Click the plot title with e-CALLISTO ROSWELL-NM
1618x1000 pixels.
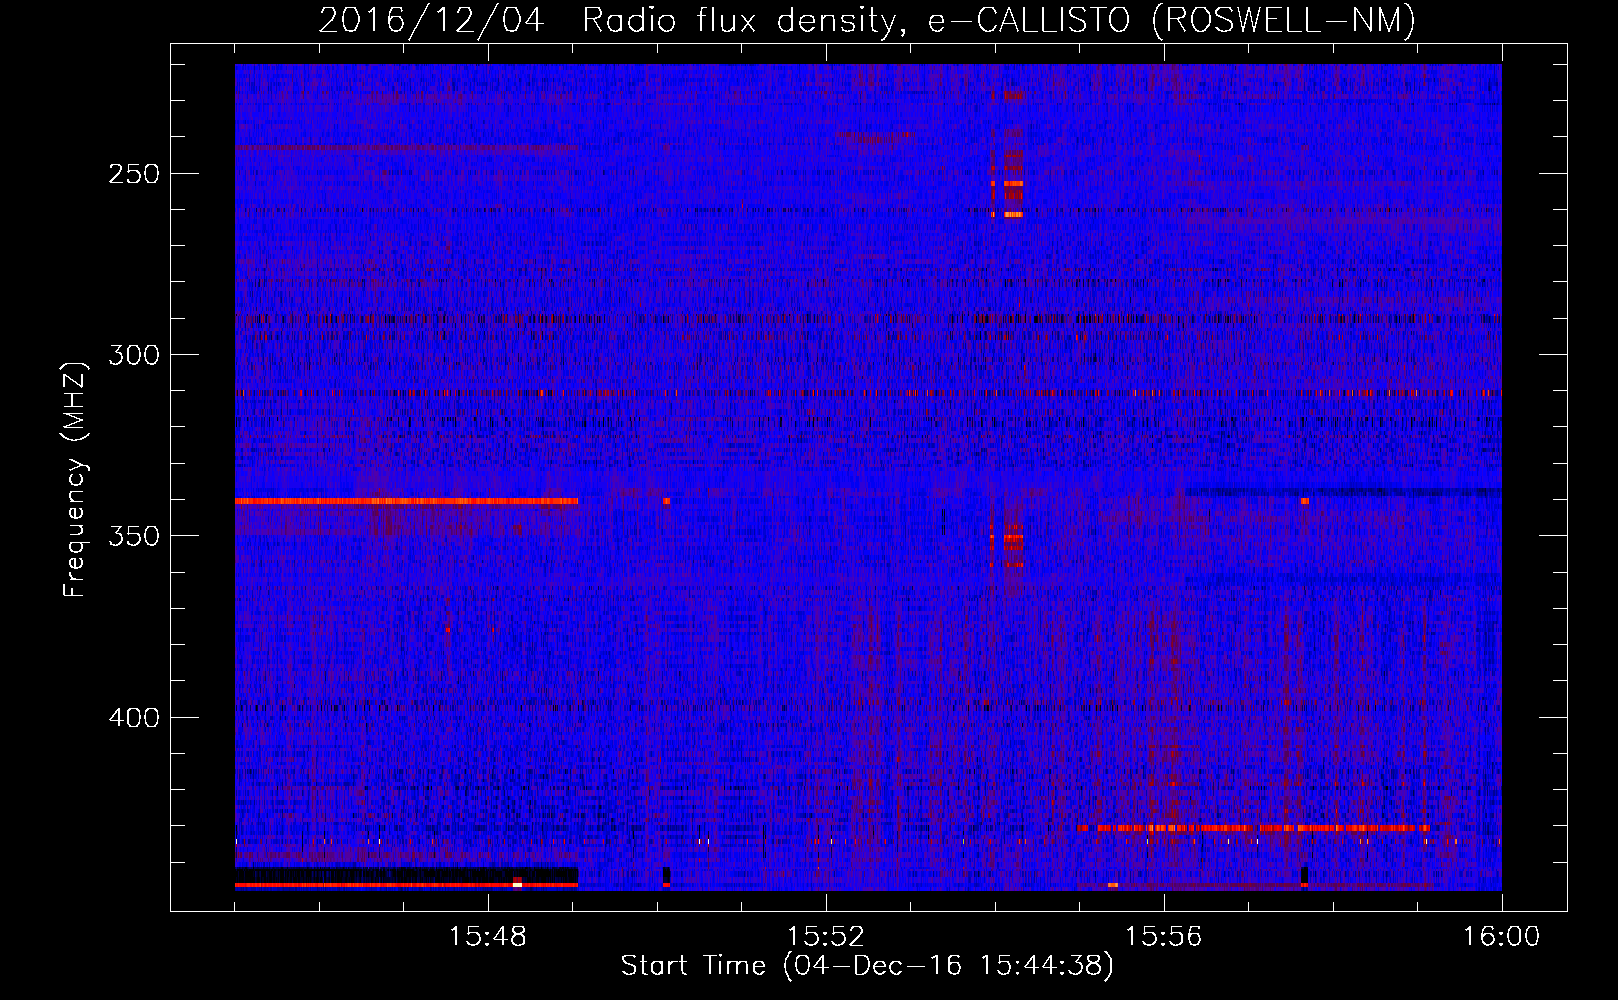[x=867, y=20]
